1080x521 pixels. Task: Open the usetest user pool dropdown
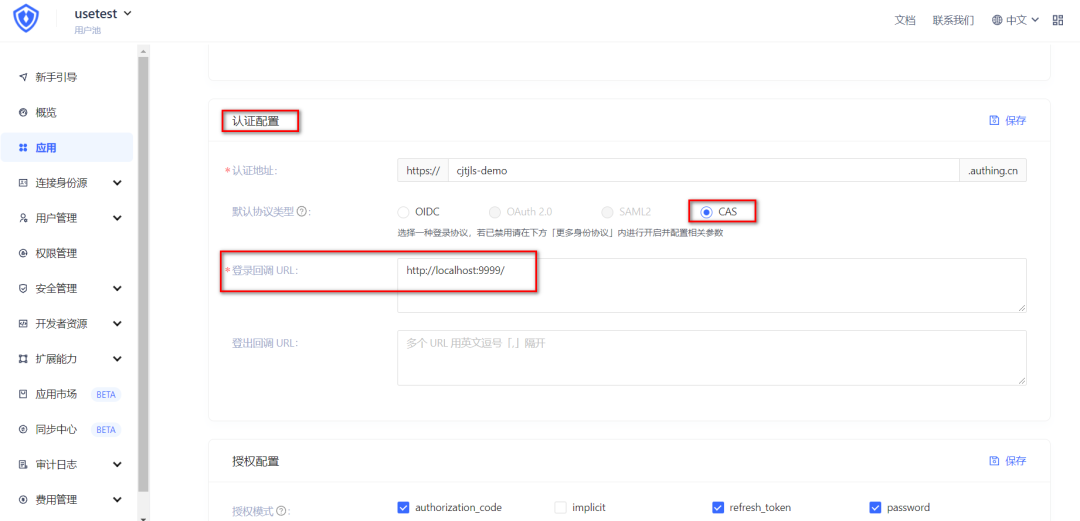point(103,14)
